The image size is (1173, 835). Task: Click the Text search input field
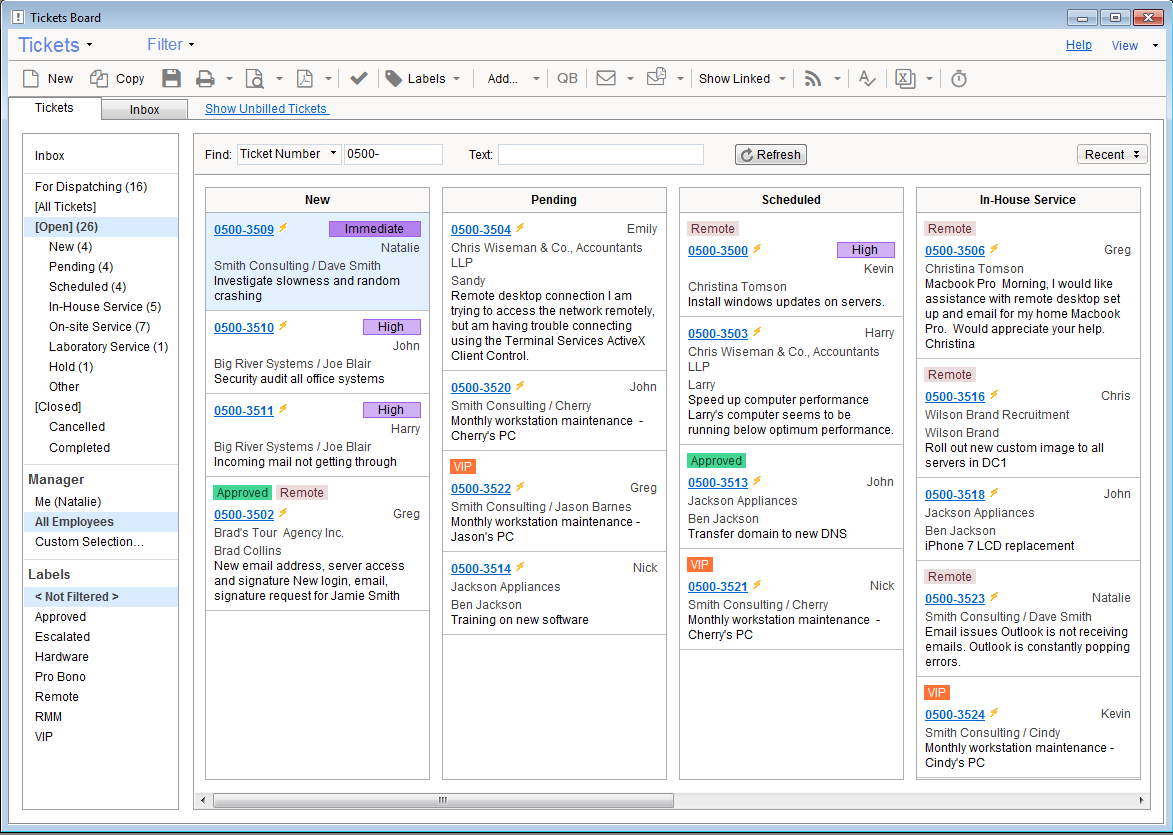coord(600,154)
